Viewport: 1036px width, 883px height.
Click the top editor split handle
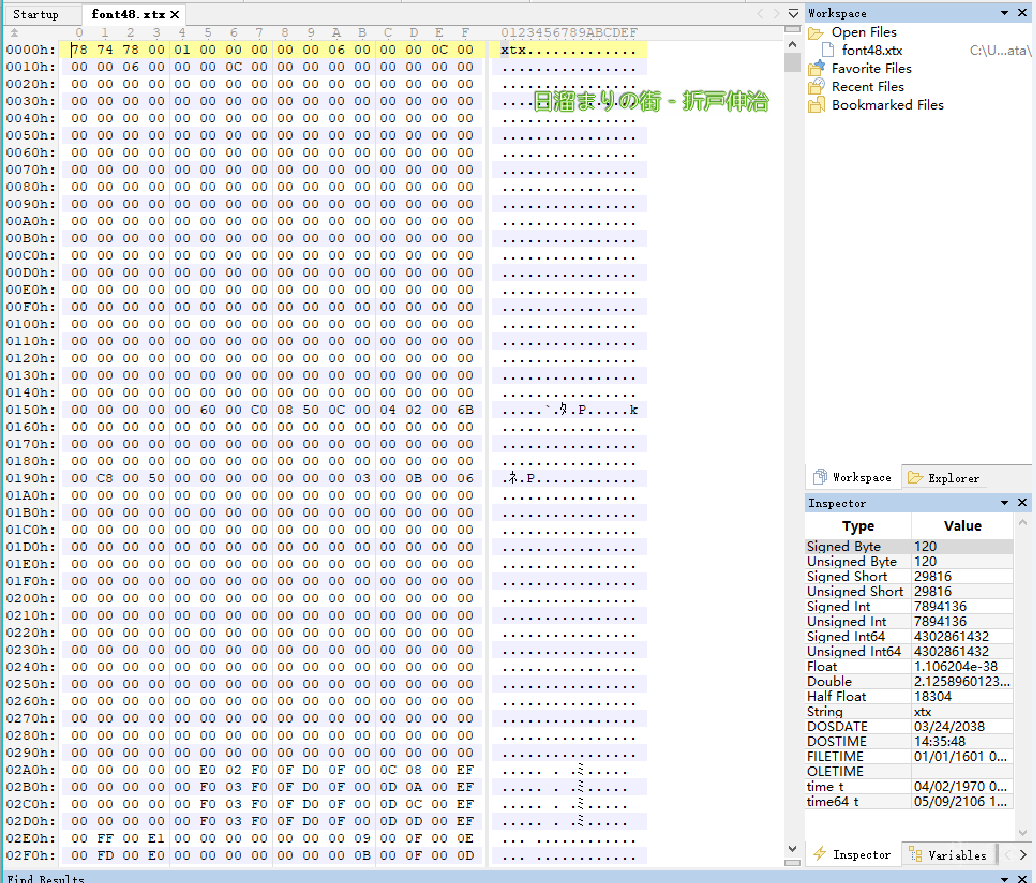(x=792, y=29)
